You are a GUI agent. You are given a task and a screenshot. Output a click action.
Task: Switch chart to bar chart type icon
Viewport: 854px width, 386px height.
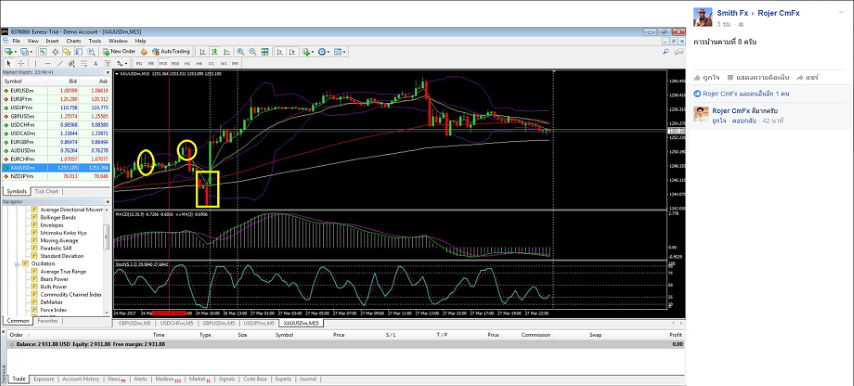(202, 52)
